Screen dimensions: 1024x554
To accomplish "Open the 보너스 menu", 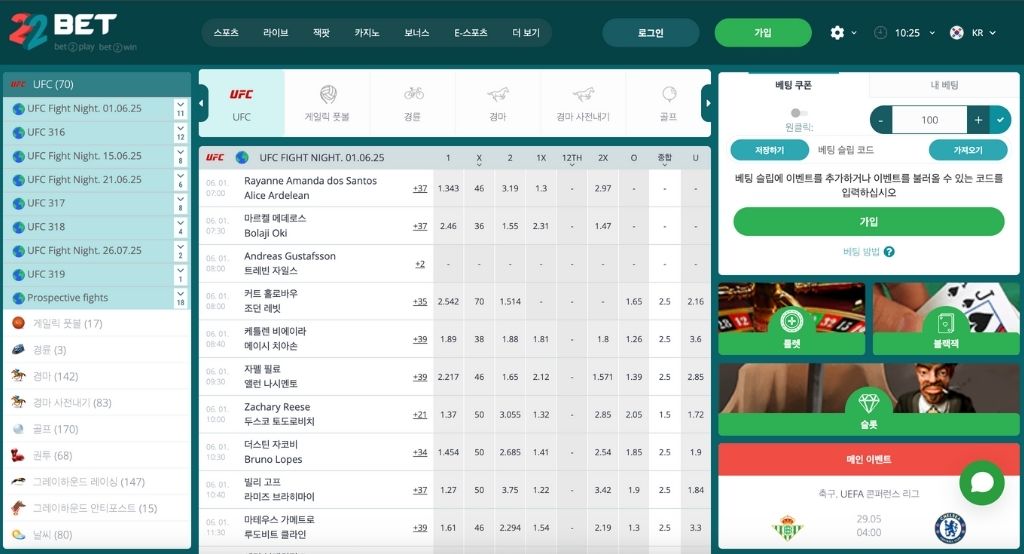I will [417, 33].
